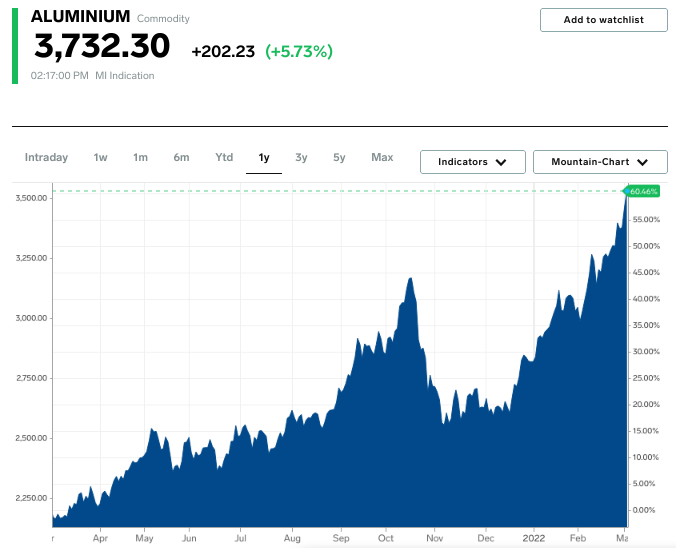
Task: Click the 40.00% right-axis label
Action: tap(646, 299)
